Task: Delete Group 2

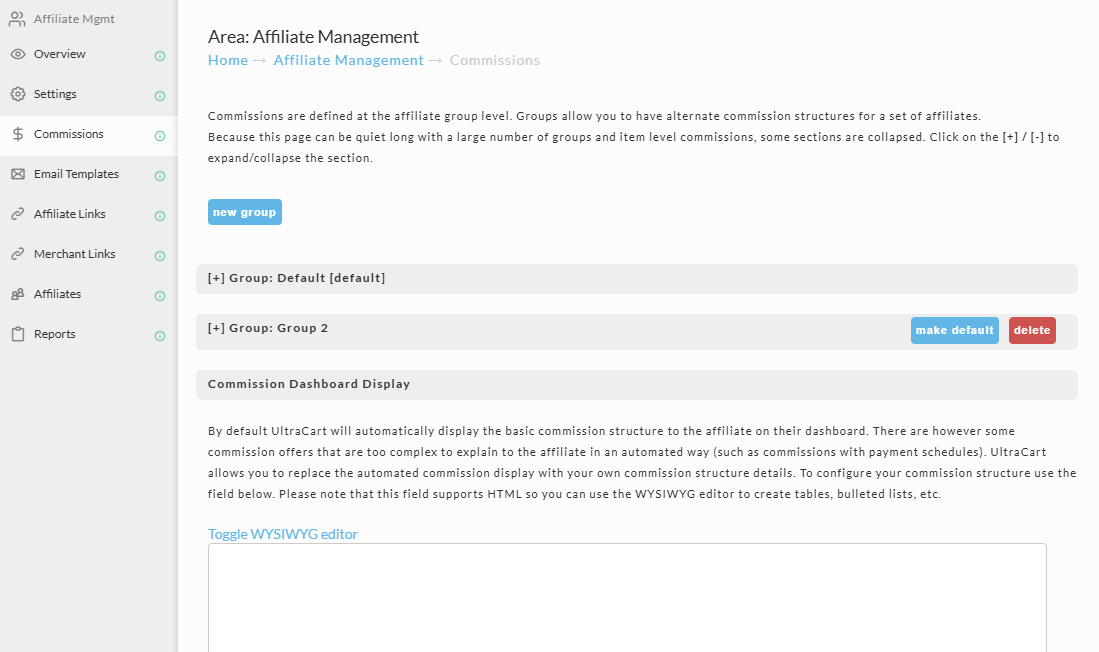Action: coord(1032,330)
